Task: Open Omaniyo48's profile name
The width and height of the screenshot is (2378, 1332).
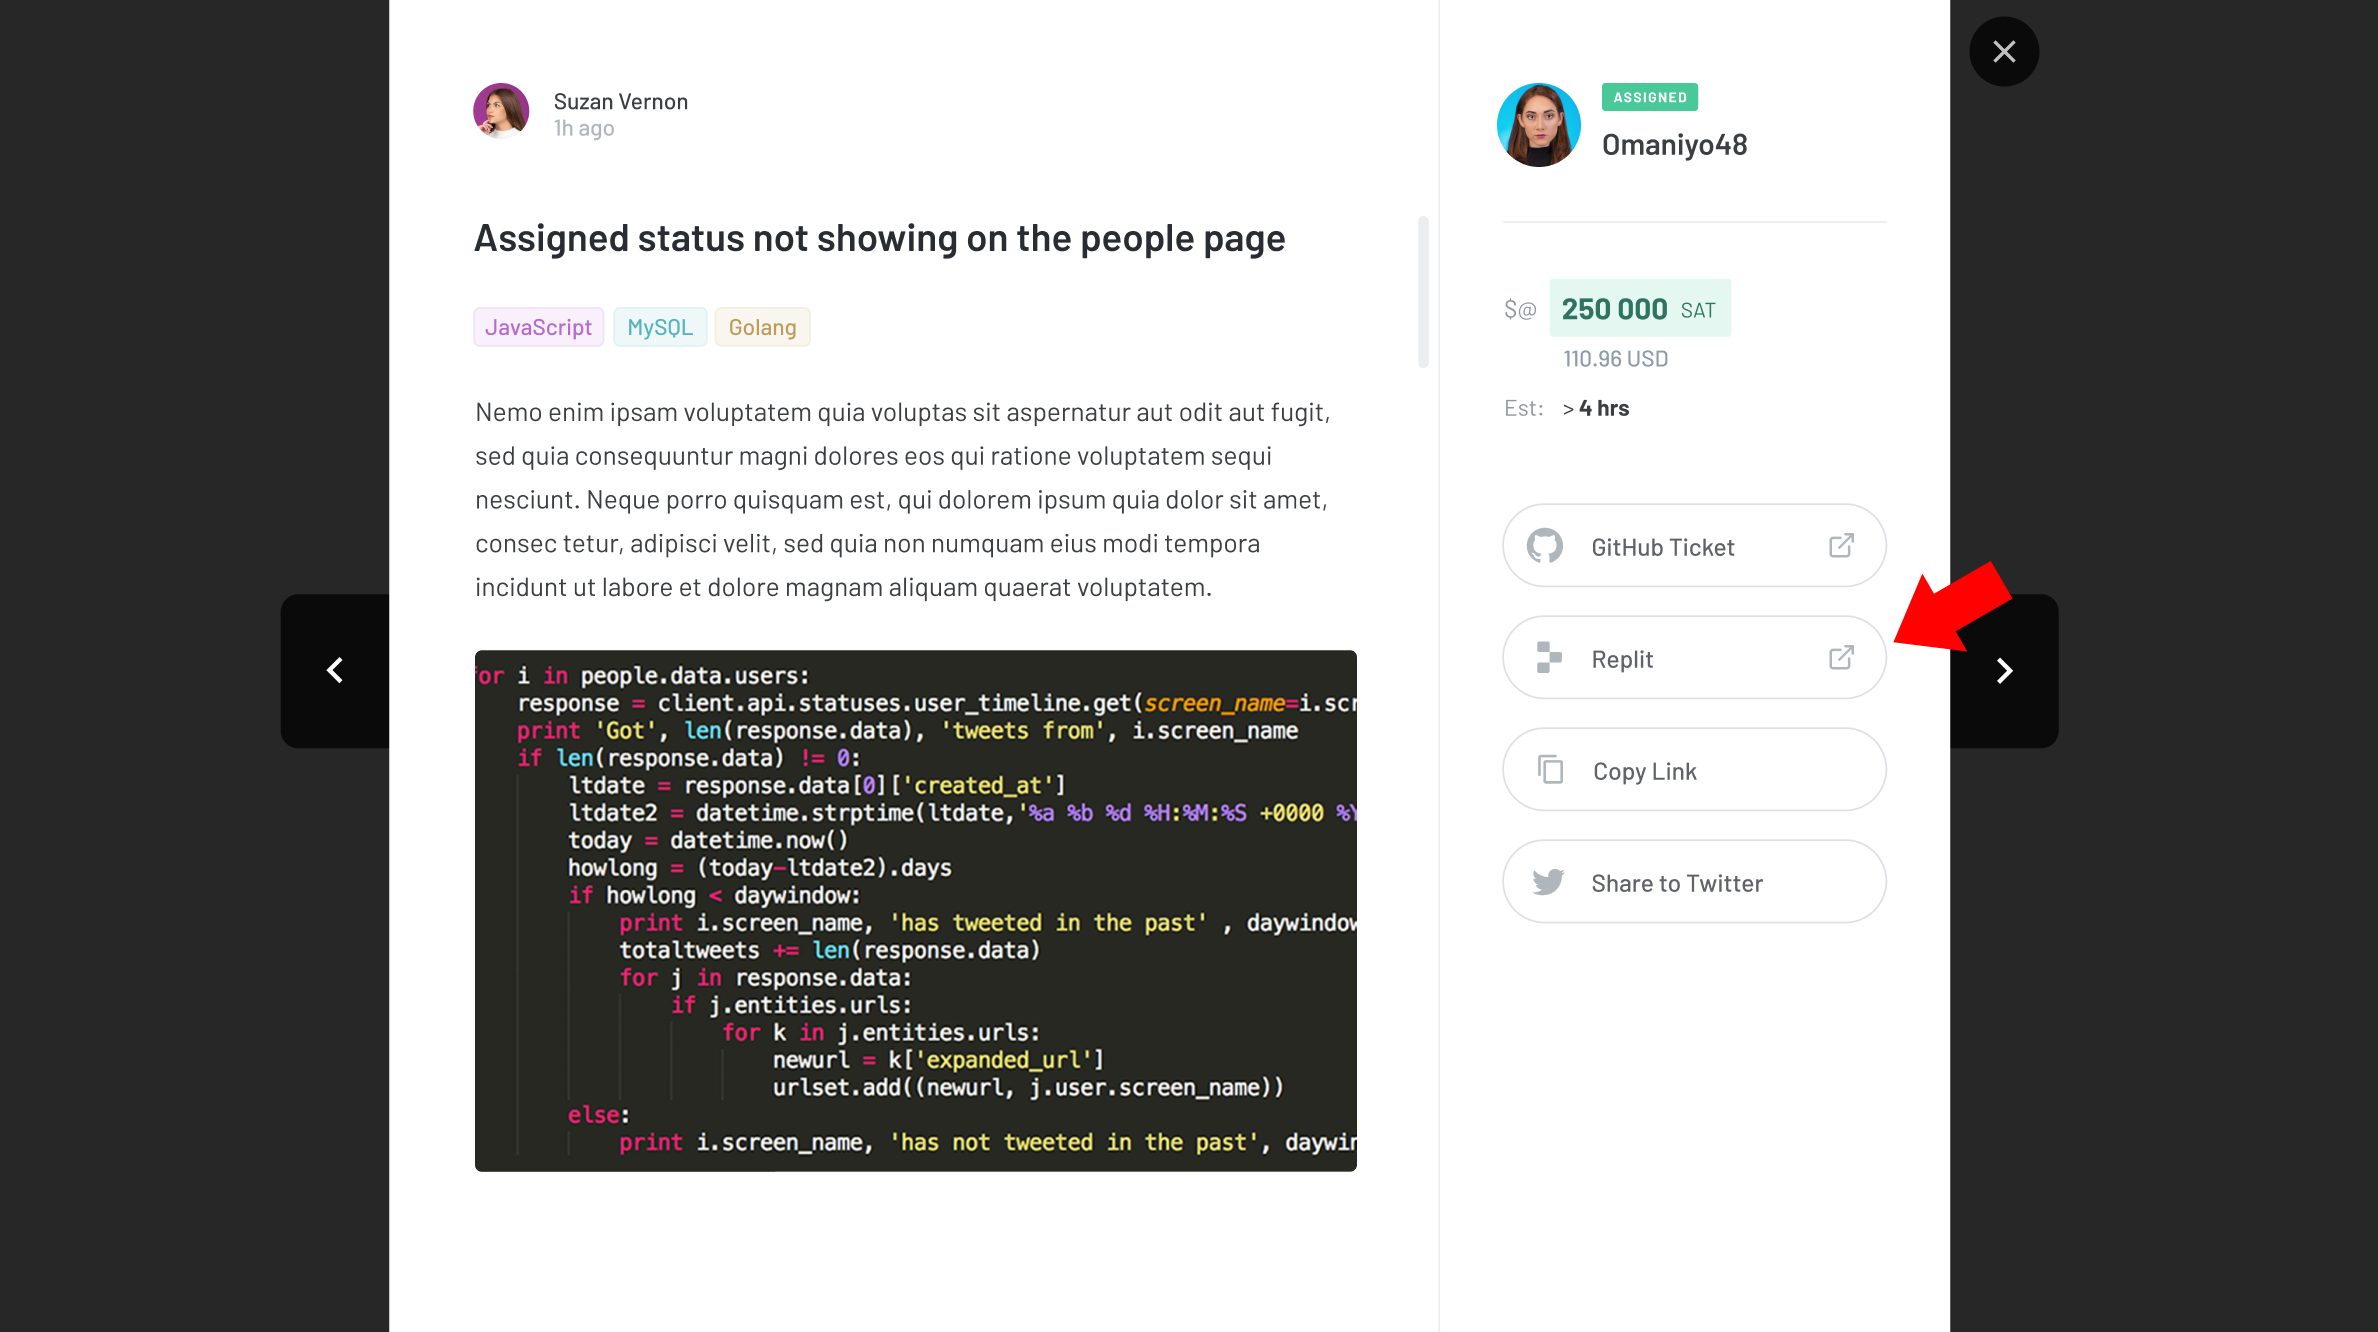Action: point(1674,144)
